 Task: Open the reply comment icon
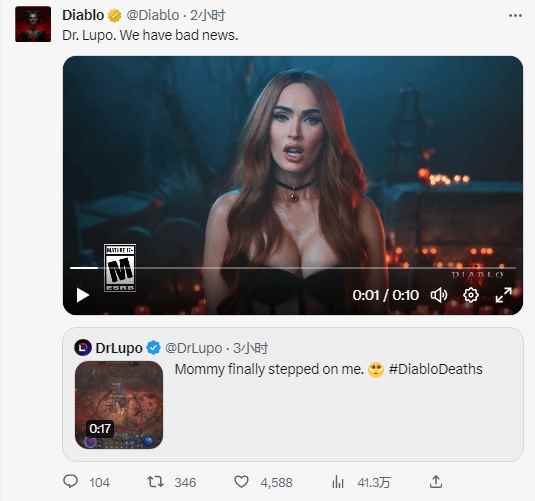(x=71, y=481)
